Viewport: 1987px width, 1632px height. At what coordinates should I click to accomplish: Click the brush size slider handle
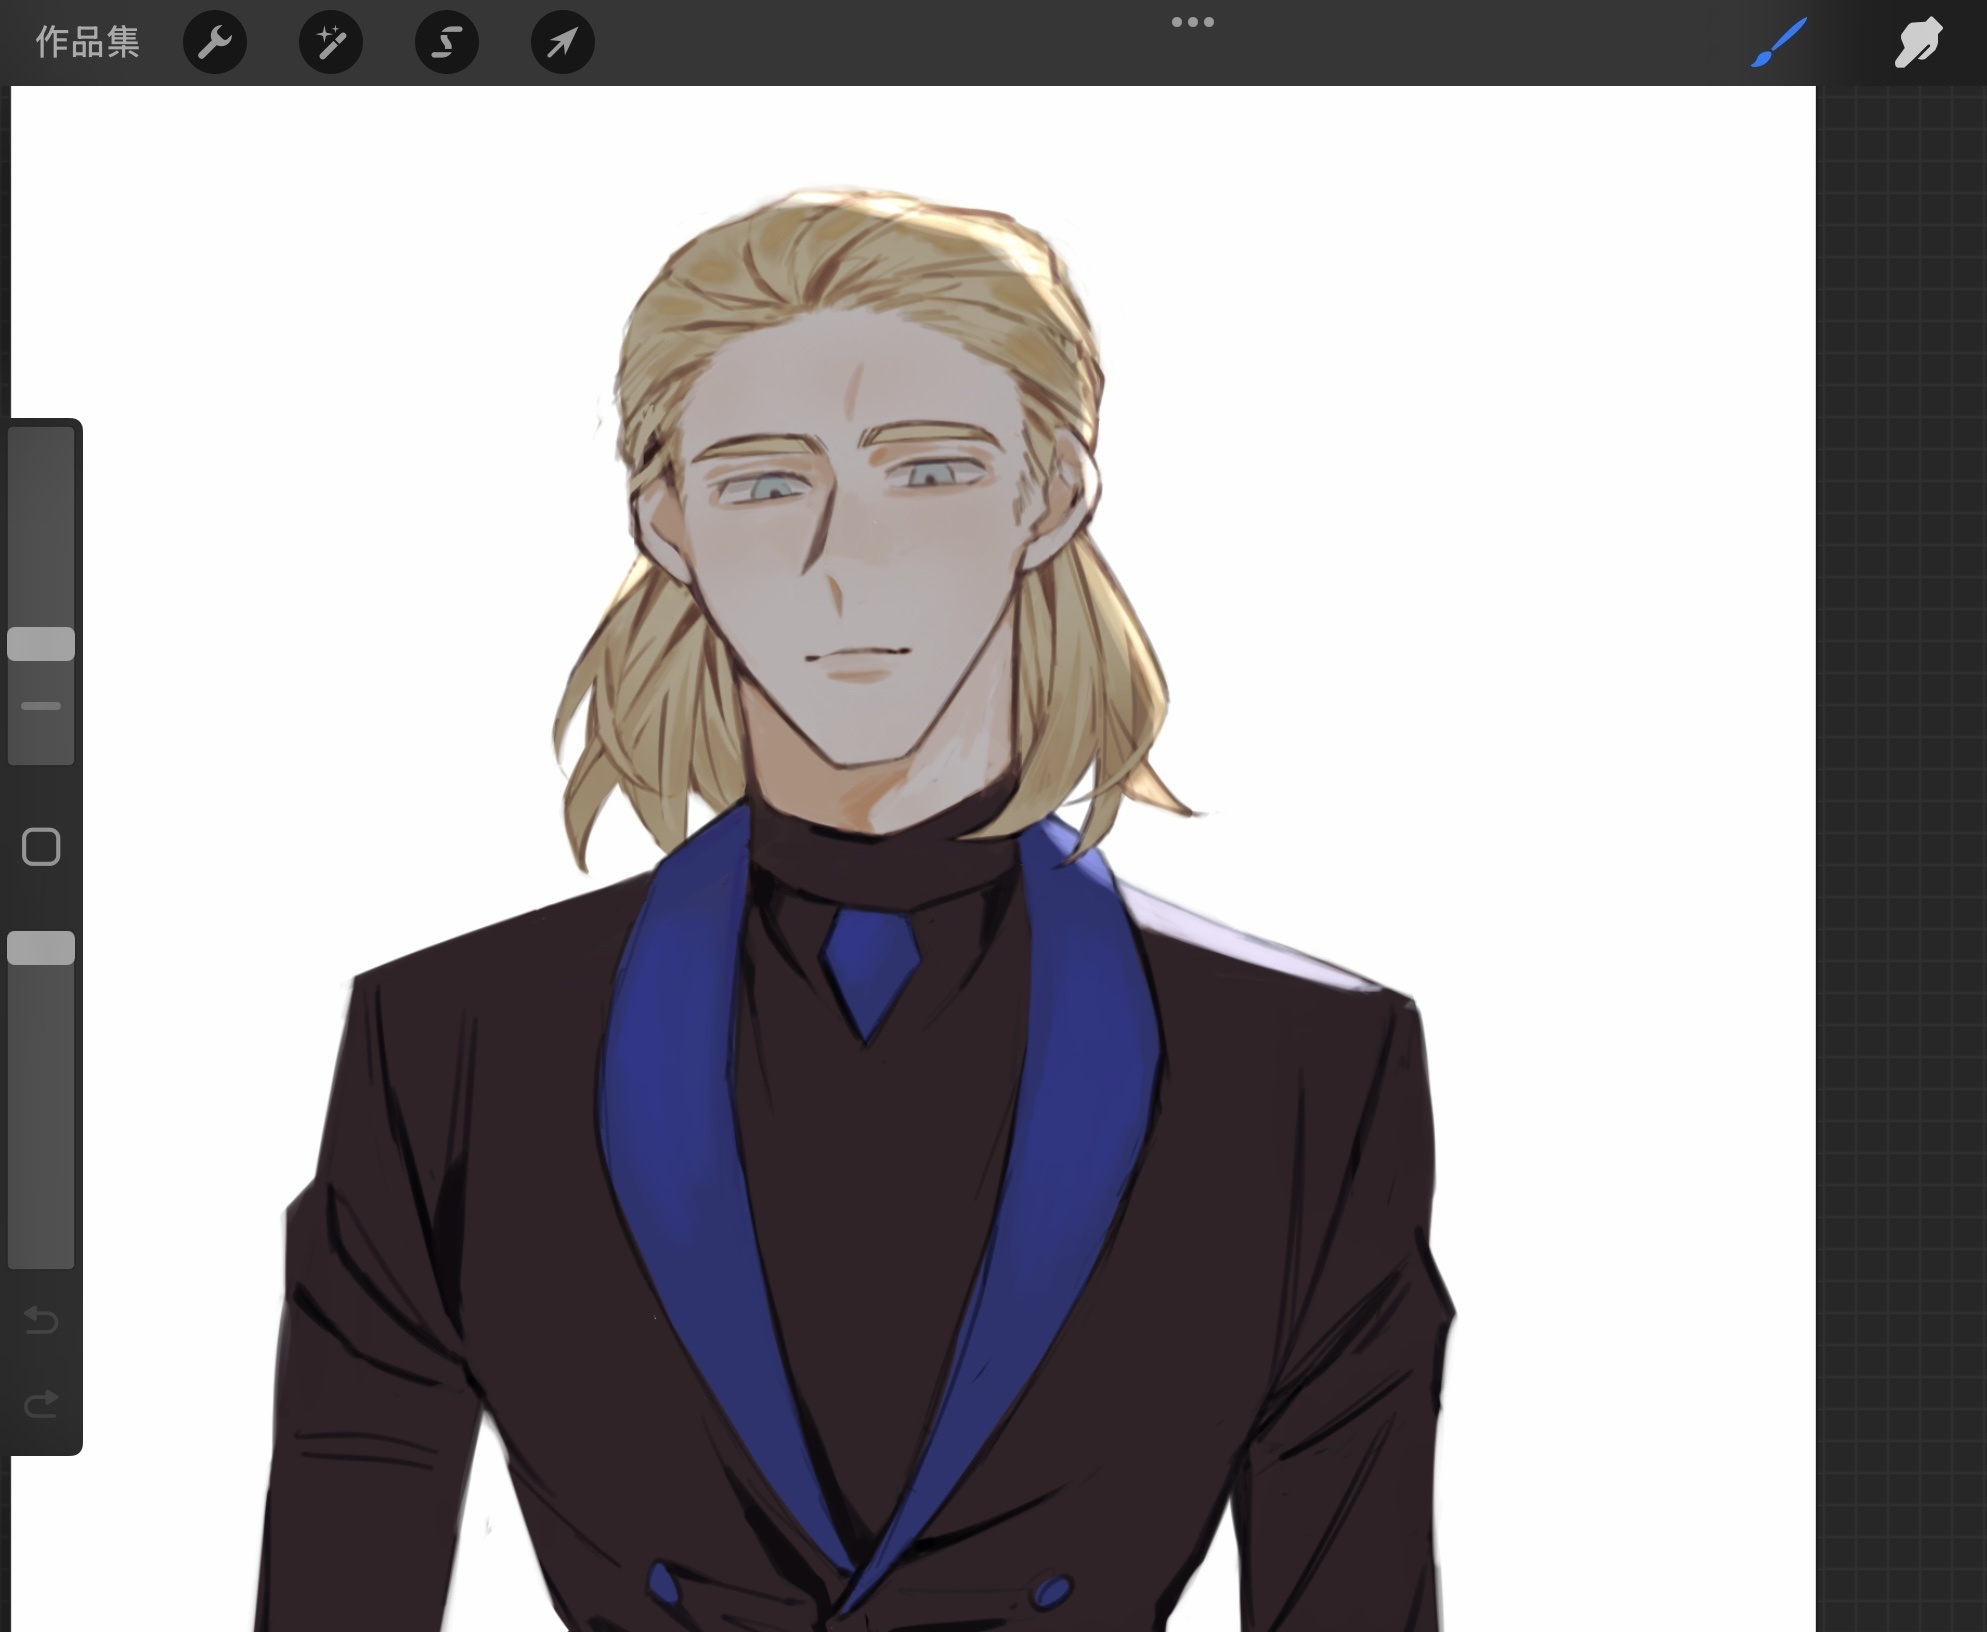click(41, 644)
